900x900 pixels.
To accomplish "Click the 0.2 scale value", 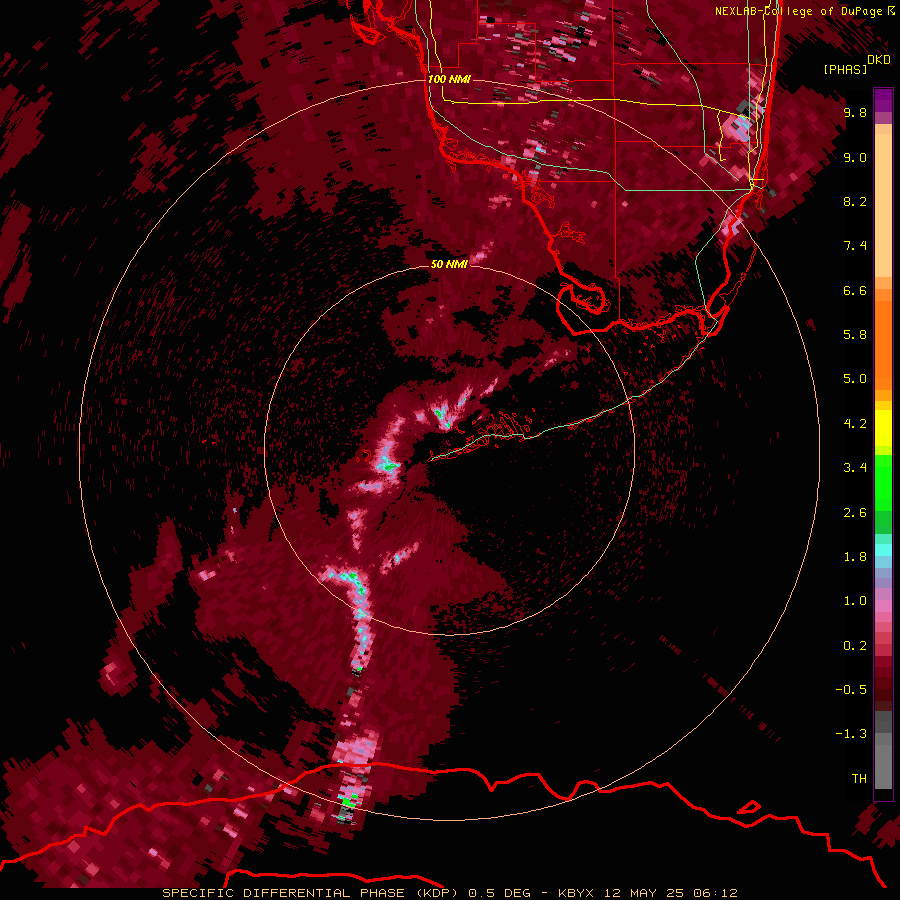I will (855, 646).
